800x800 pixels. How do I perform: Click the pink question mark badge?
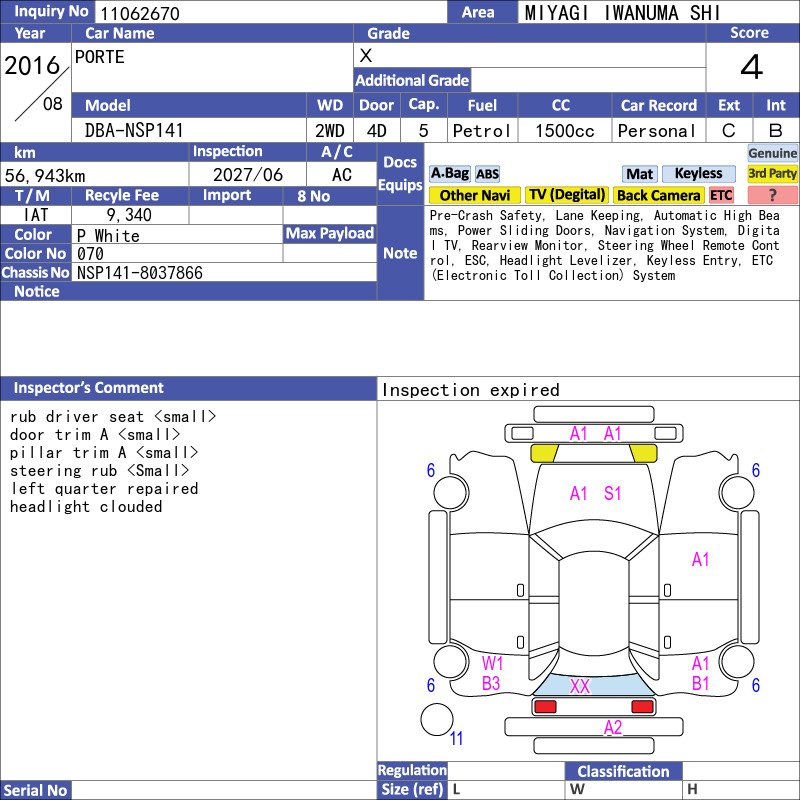coord(772,195)
